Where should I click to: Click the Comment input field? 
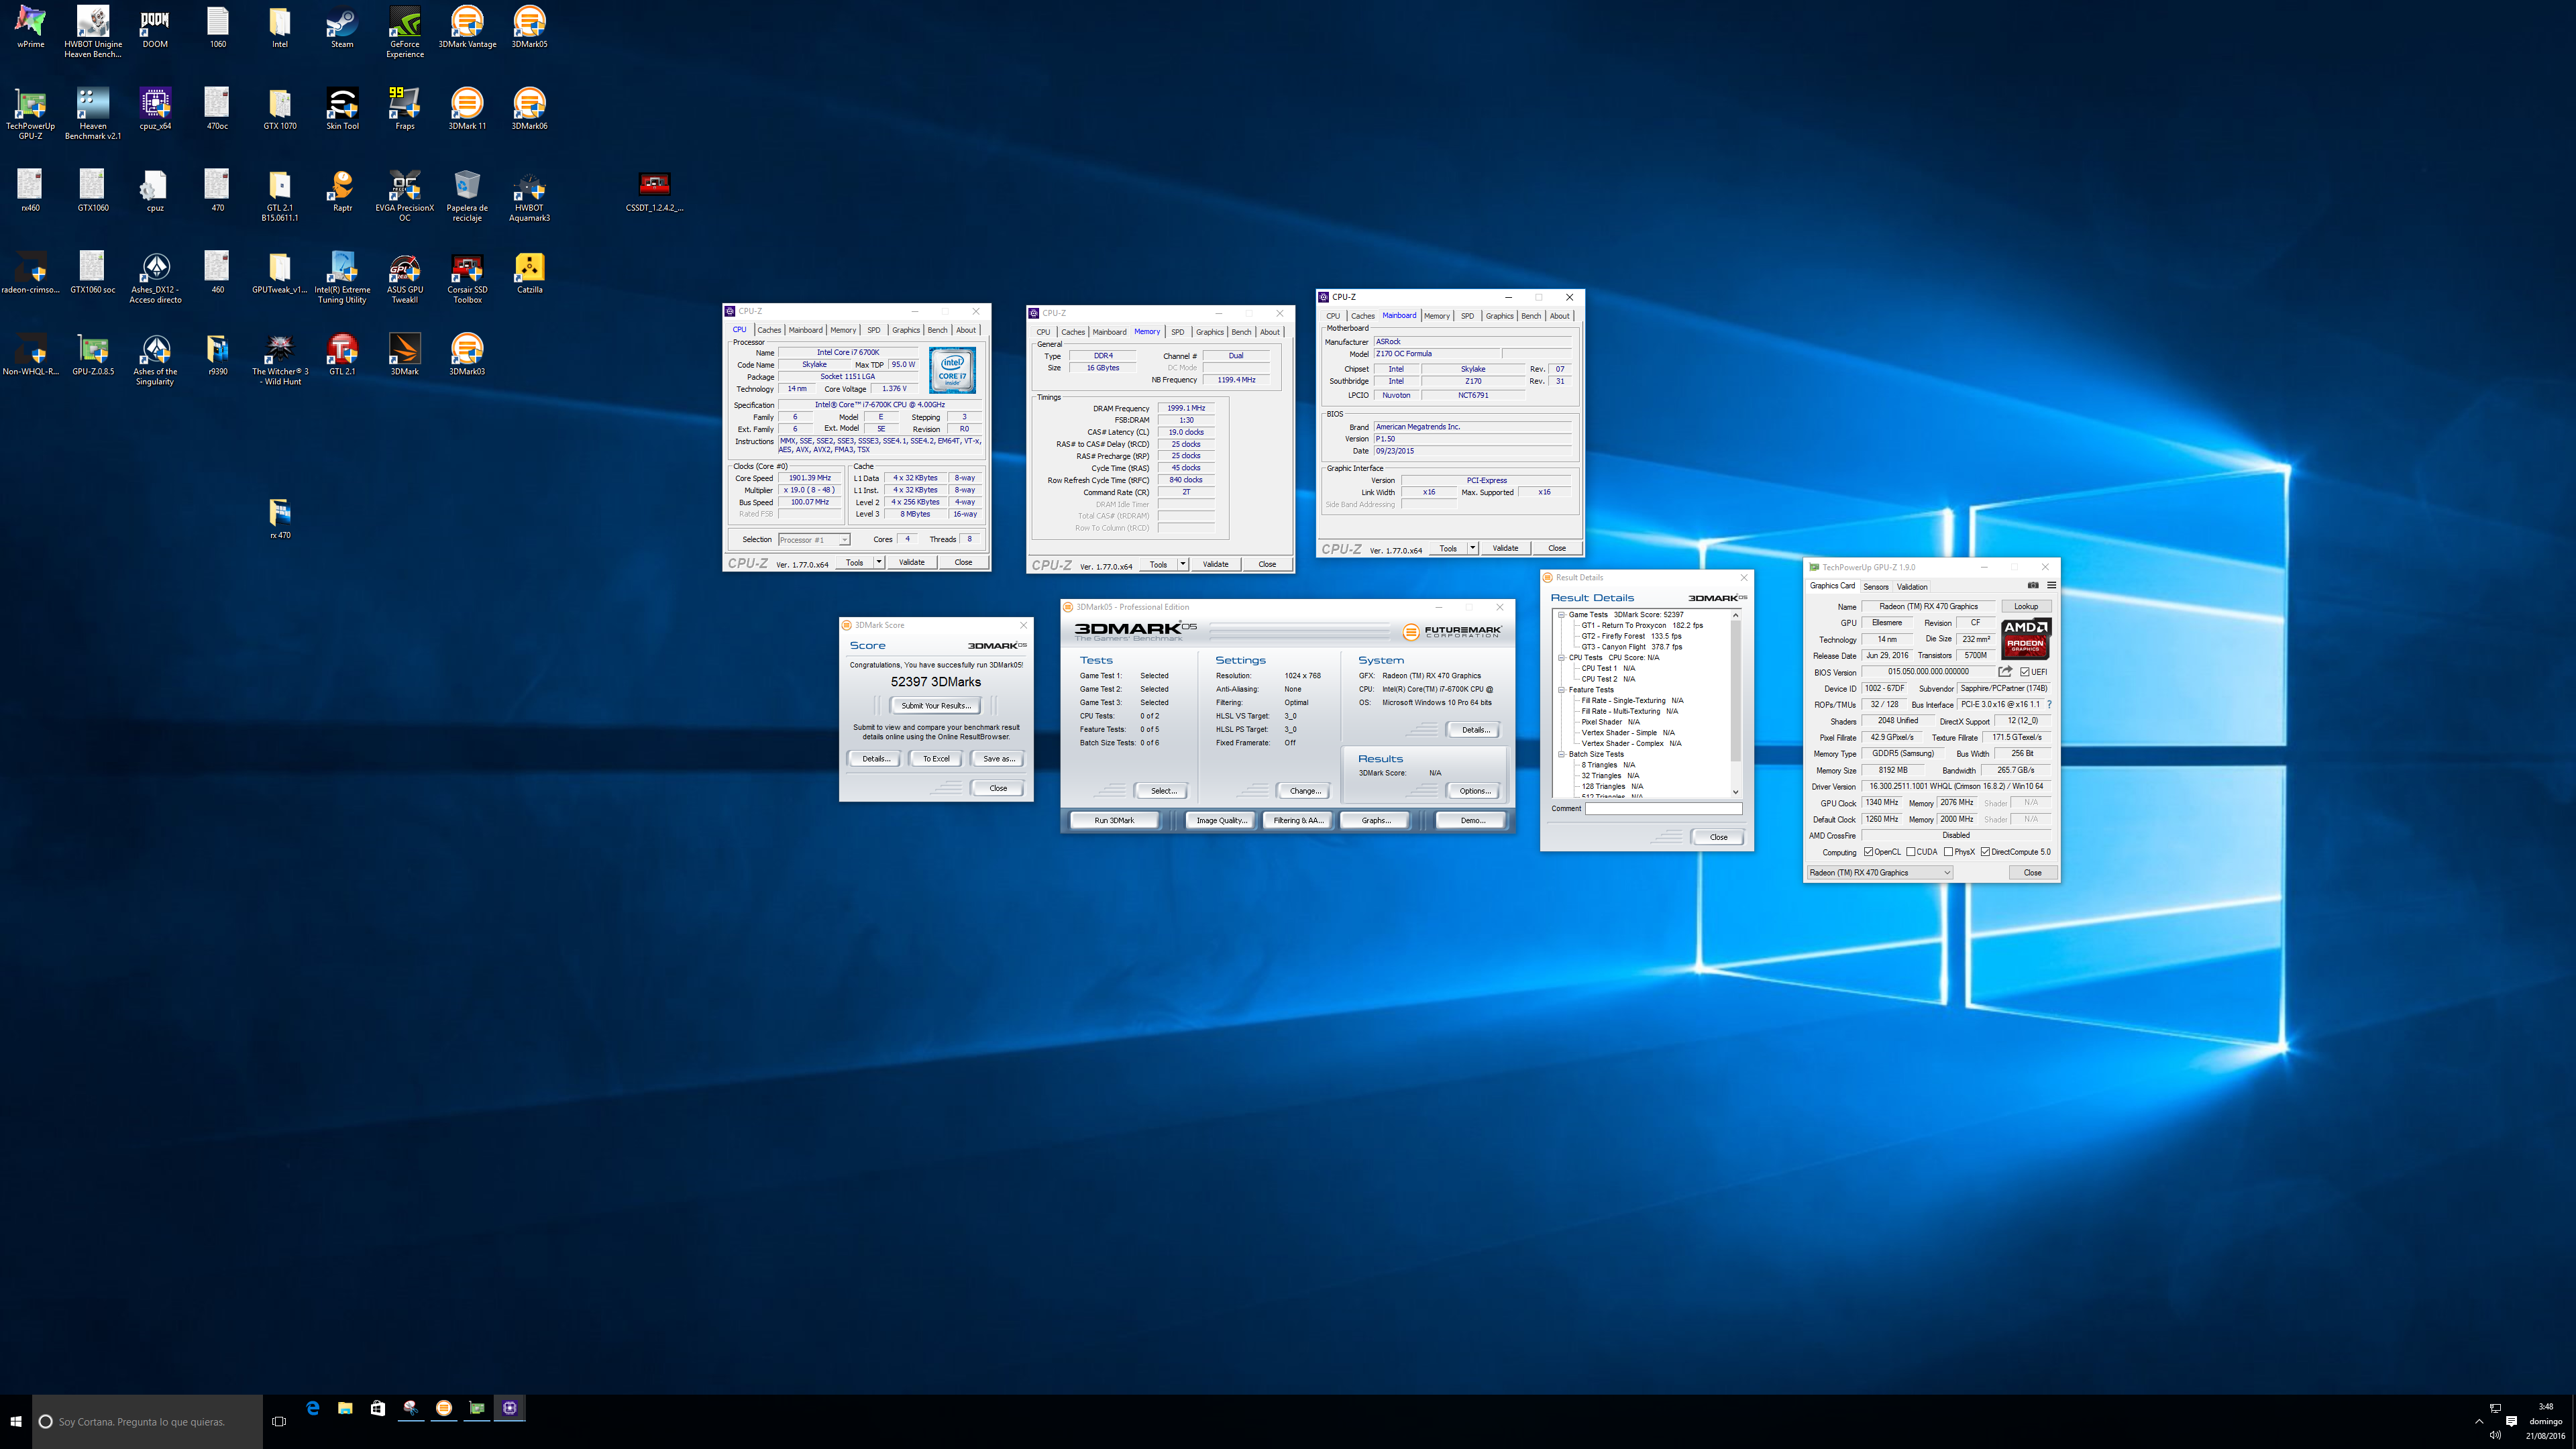(x=1663, y=808)
